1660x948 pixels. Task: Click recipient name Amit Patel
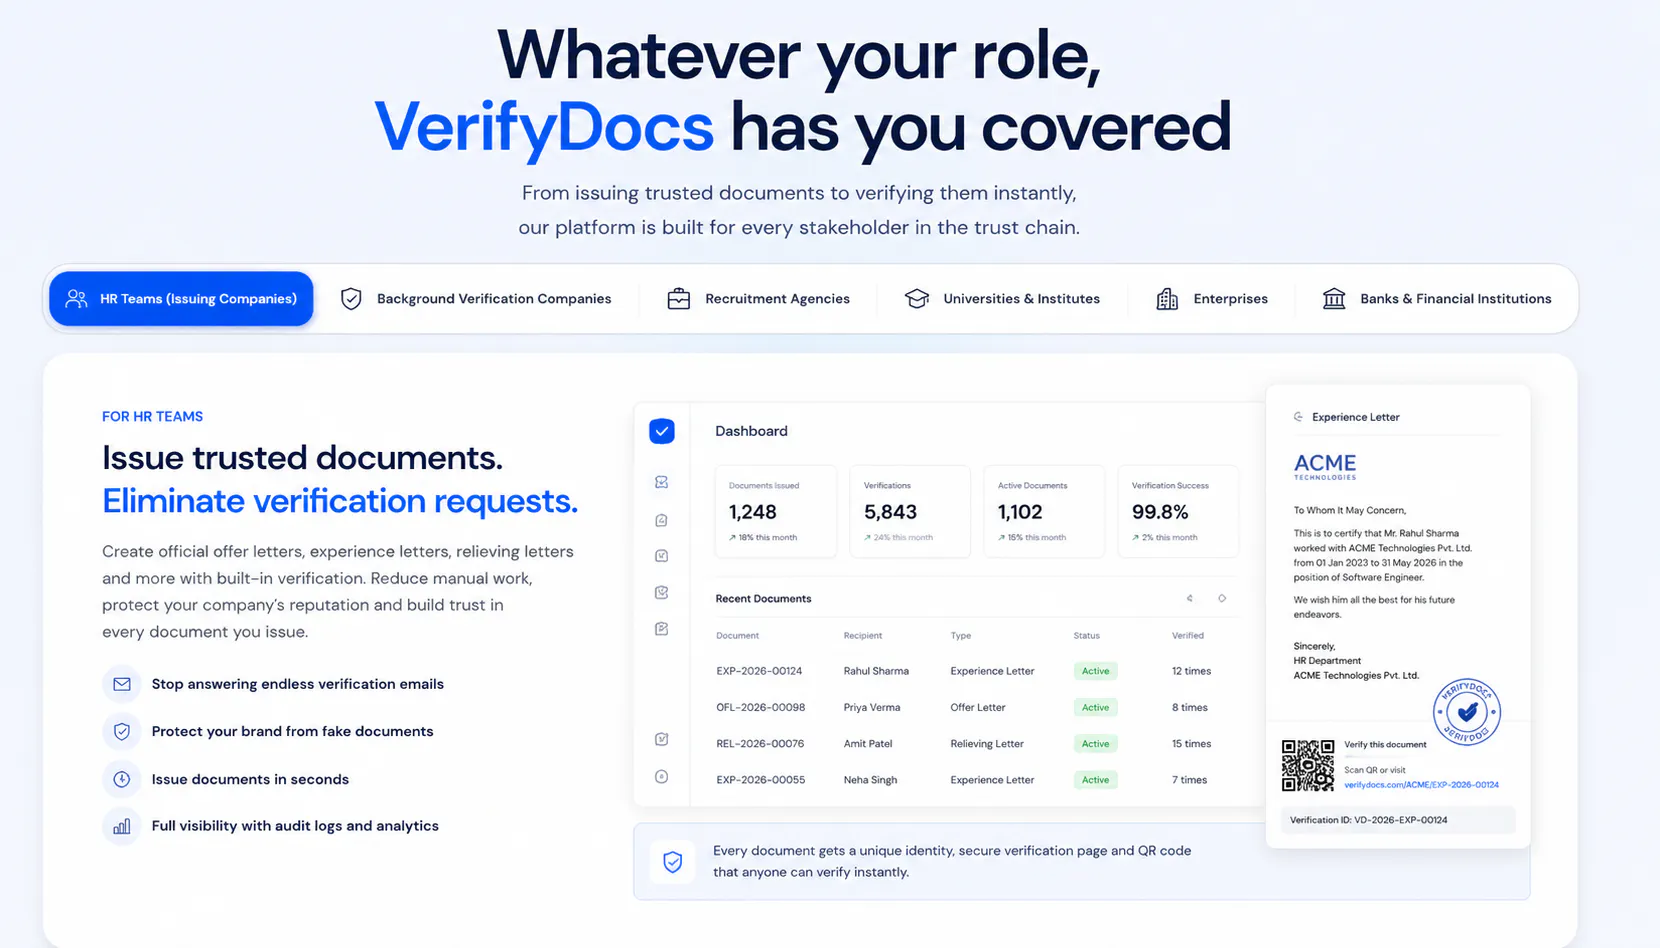point(868,744)
